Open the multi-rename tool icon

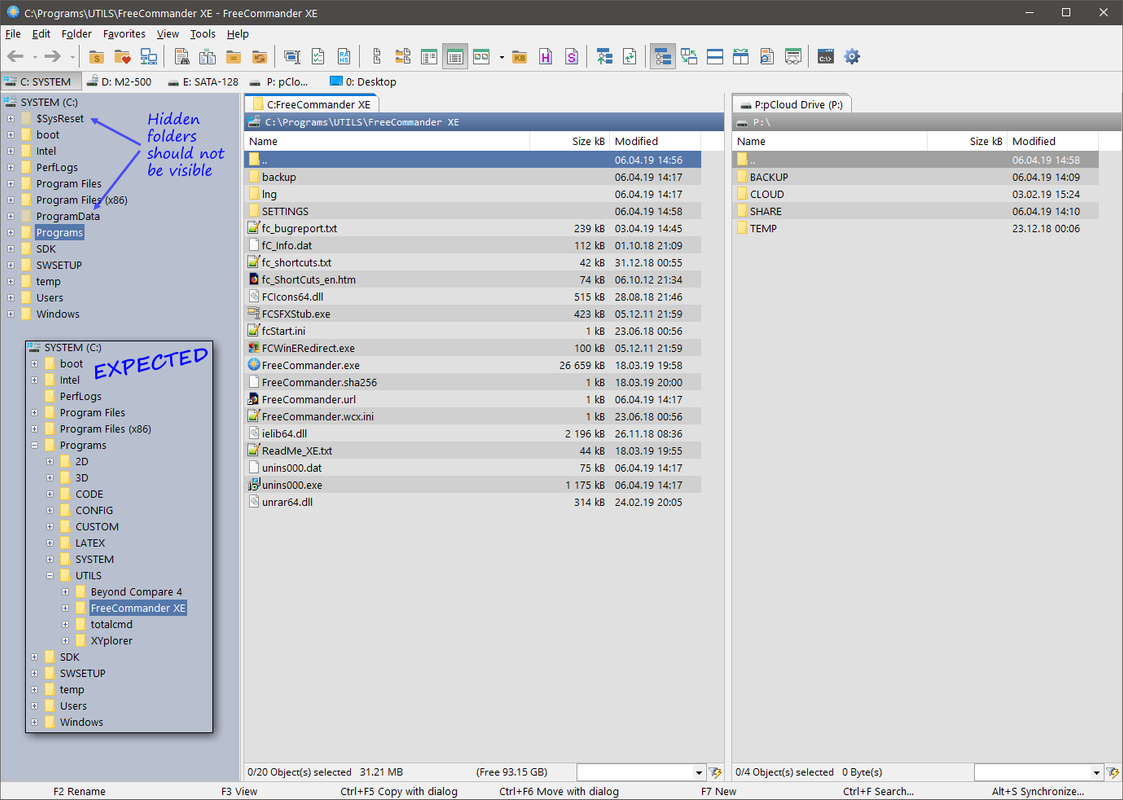[292, 57]
